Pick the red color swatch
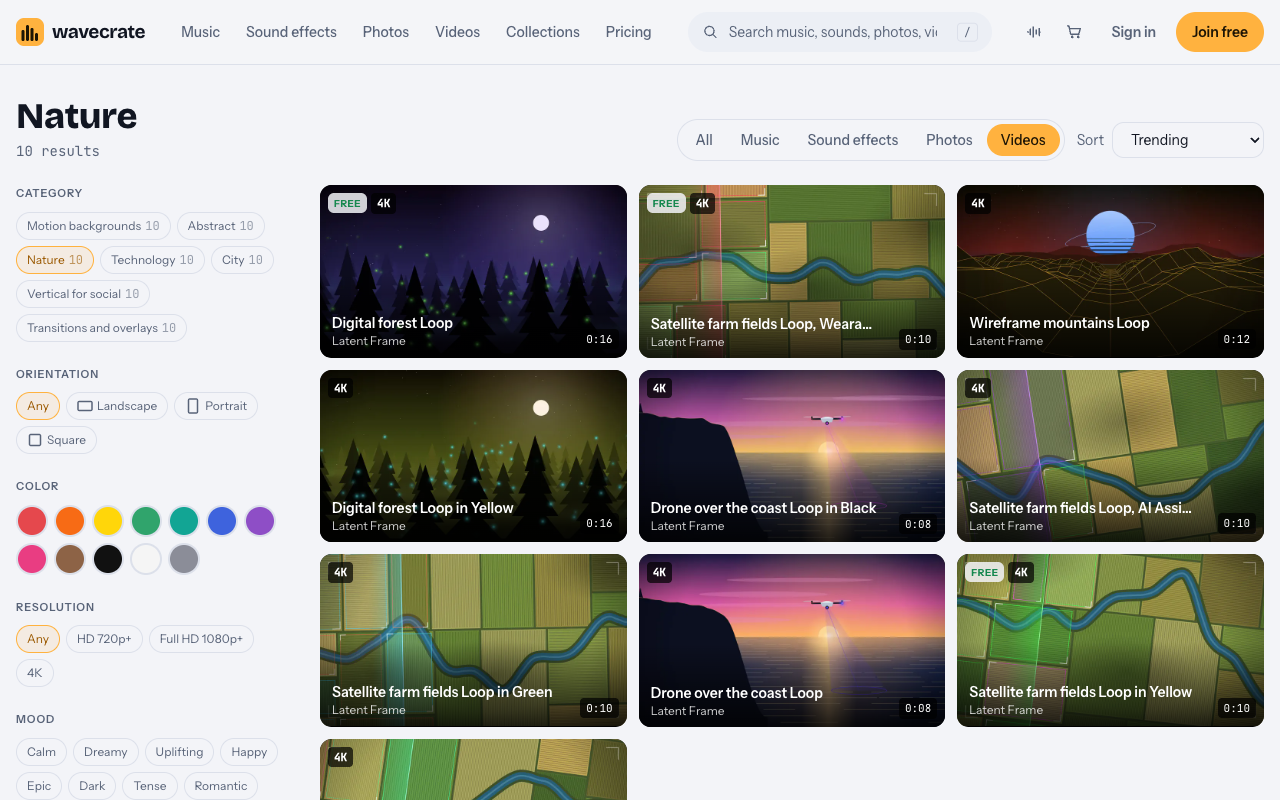 click(x=32, y=521)
